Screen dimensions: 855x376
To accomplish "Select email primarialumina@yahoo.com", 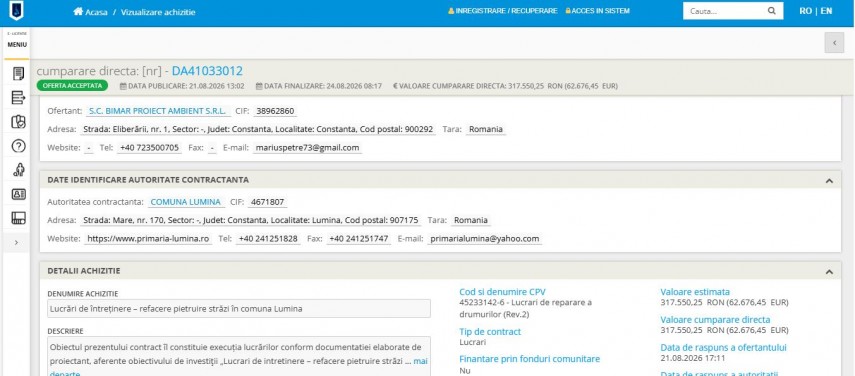I will click(485, 239).
